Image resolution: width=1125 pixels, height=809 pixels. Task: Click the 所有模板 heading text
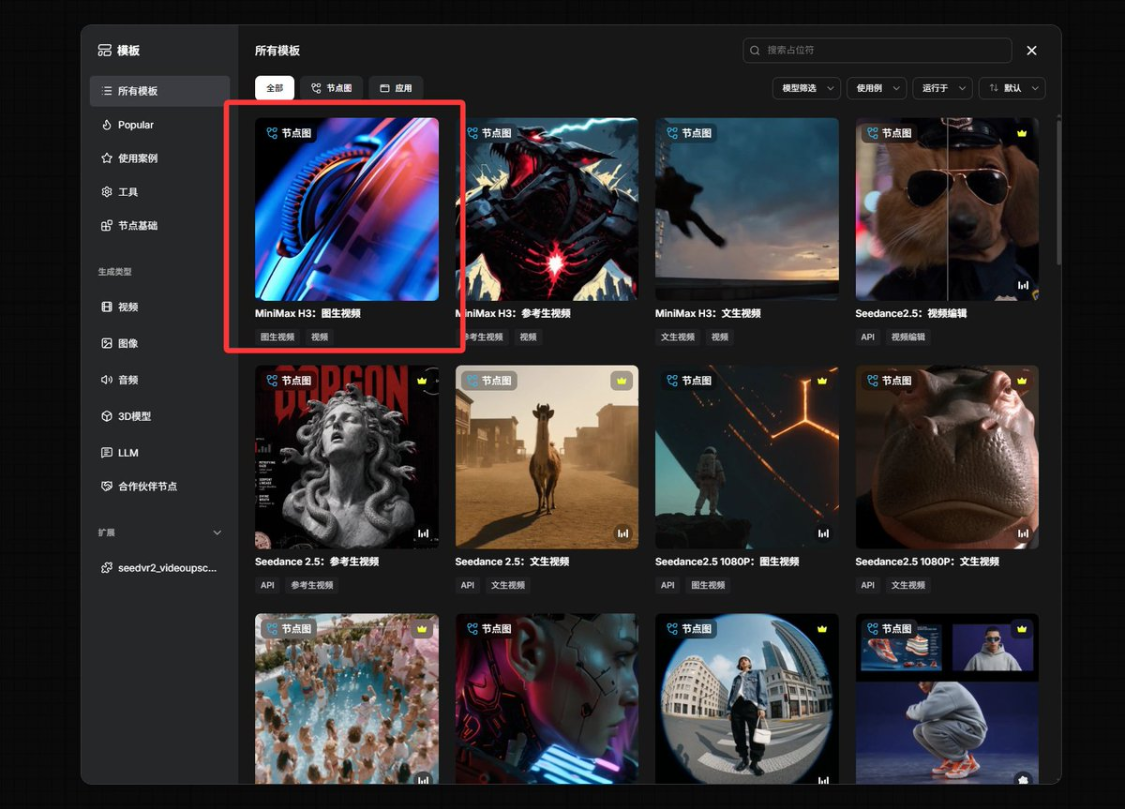click(277, 50)
